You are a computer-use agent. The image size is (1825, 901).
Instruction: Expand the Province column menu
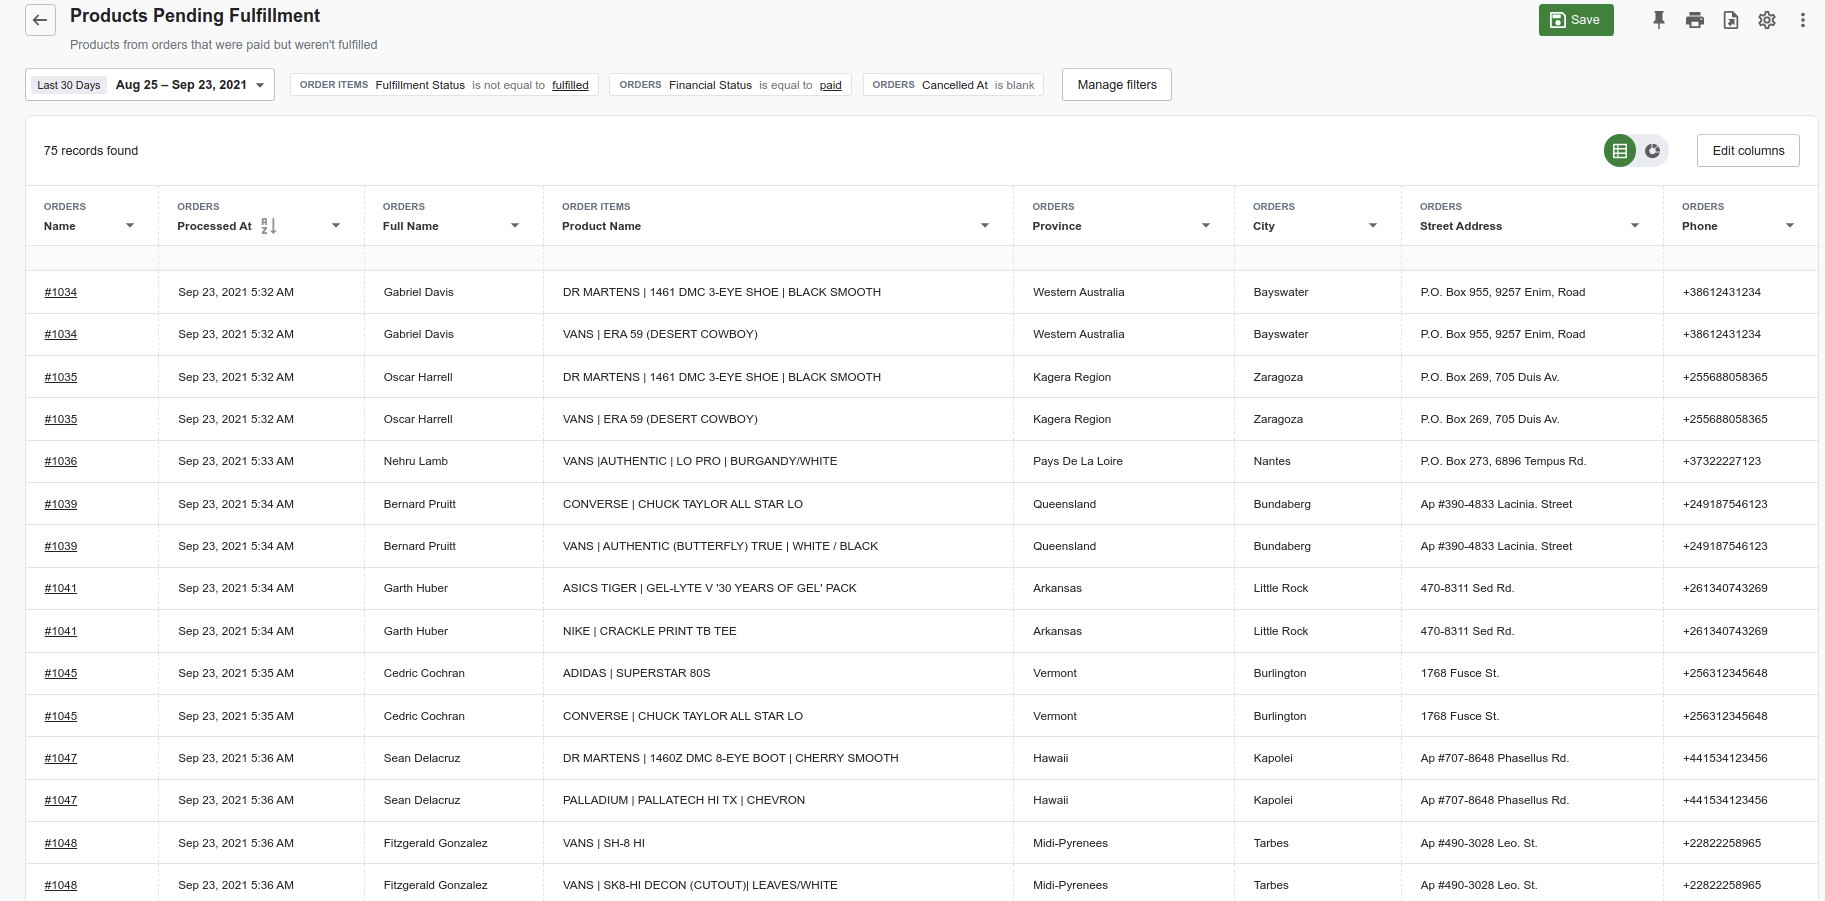point(1204,225)
